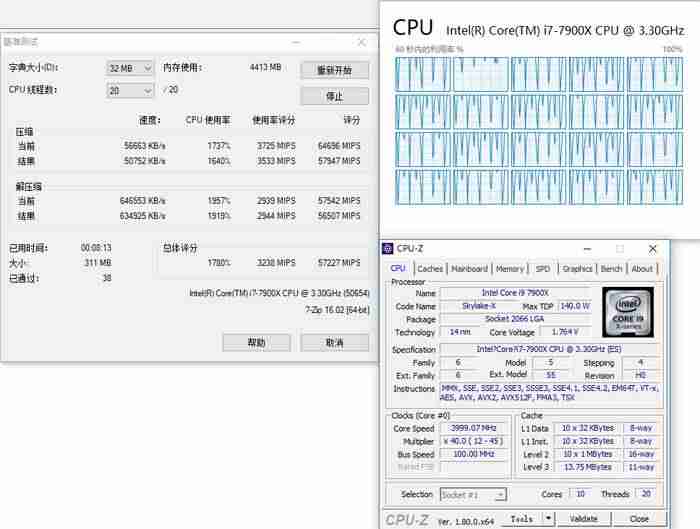Go to the About tab in CPU-Z
This screenshot has height=529, width=700.
pos(642,269)
